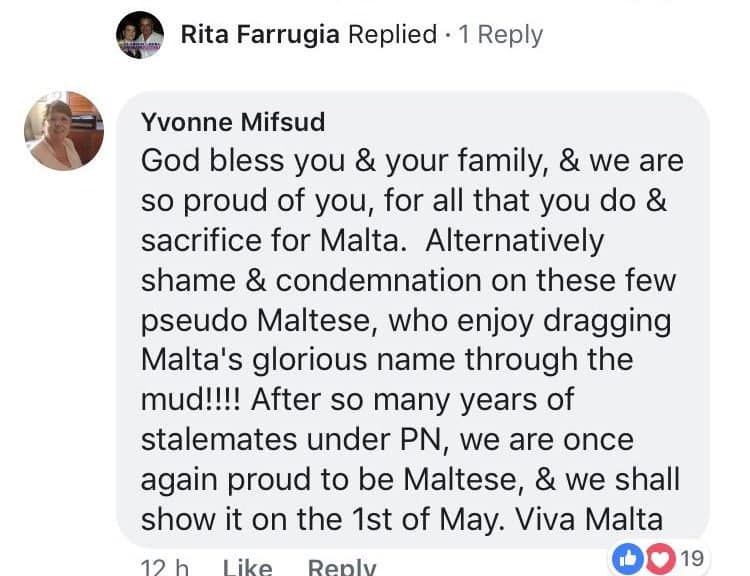The image size is (750, 576).
Task: Open Rita Farrugia's profile picture
Action: 140,35
